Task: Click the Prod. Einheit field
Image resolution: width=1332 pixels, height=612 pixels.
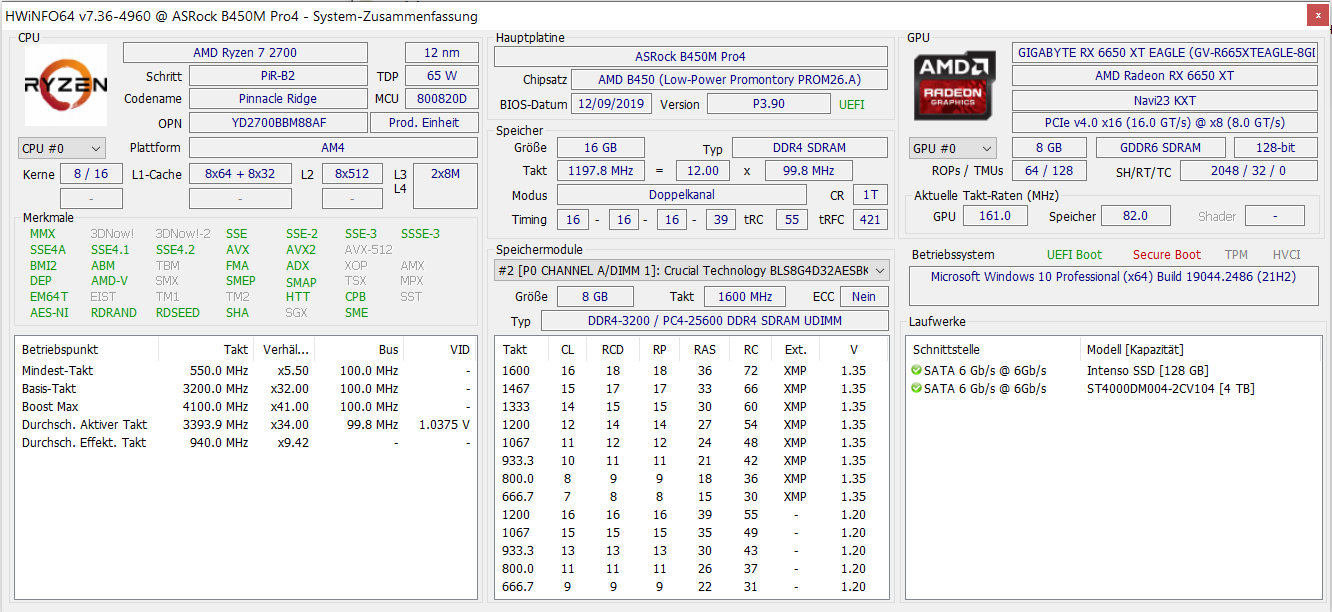Action: [424, 123]
